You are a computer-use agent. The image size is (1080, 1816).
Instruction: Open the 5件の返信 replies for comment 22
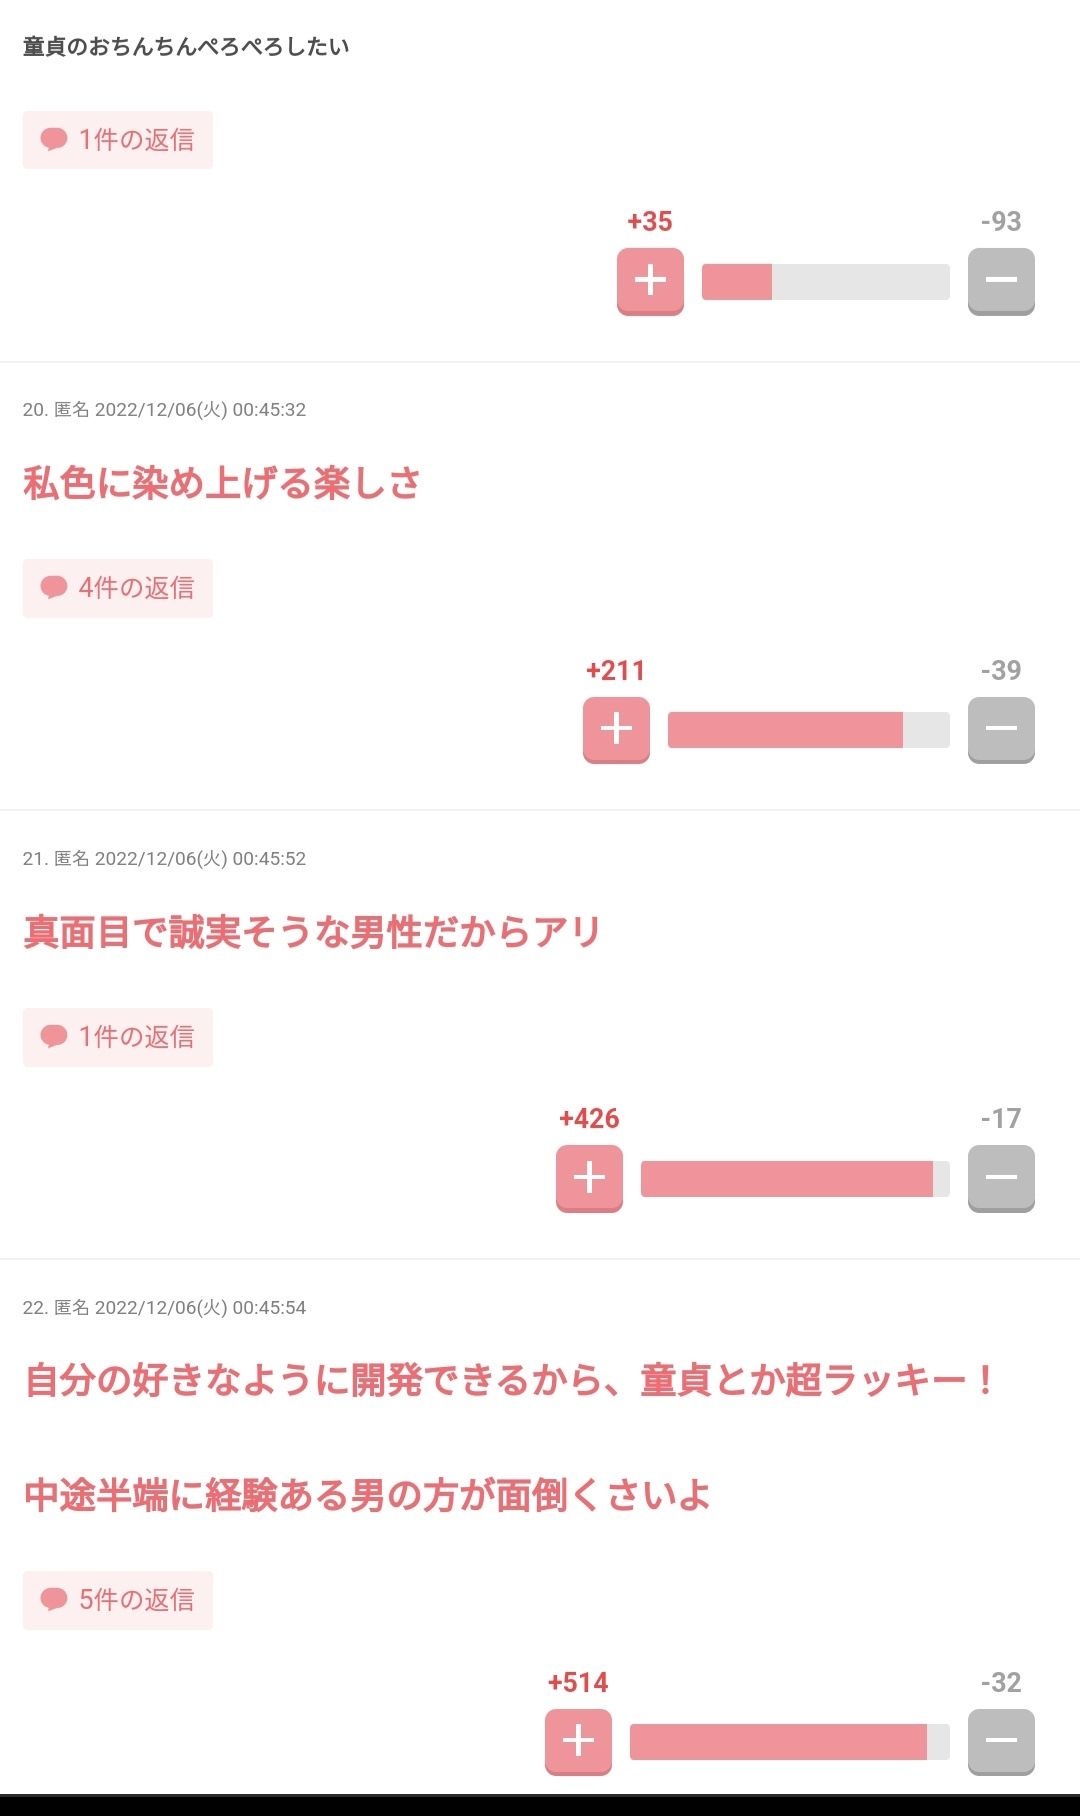coord(117,1600)
